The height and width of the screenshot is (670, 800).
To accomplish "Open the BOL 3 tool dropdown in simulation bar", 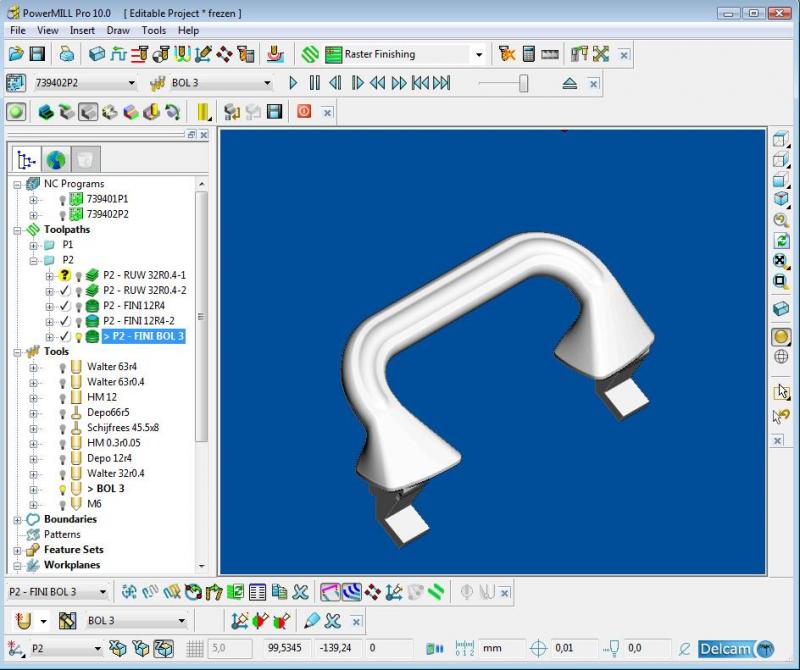I will pos(267,83).
